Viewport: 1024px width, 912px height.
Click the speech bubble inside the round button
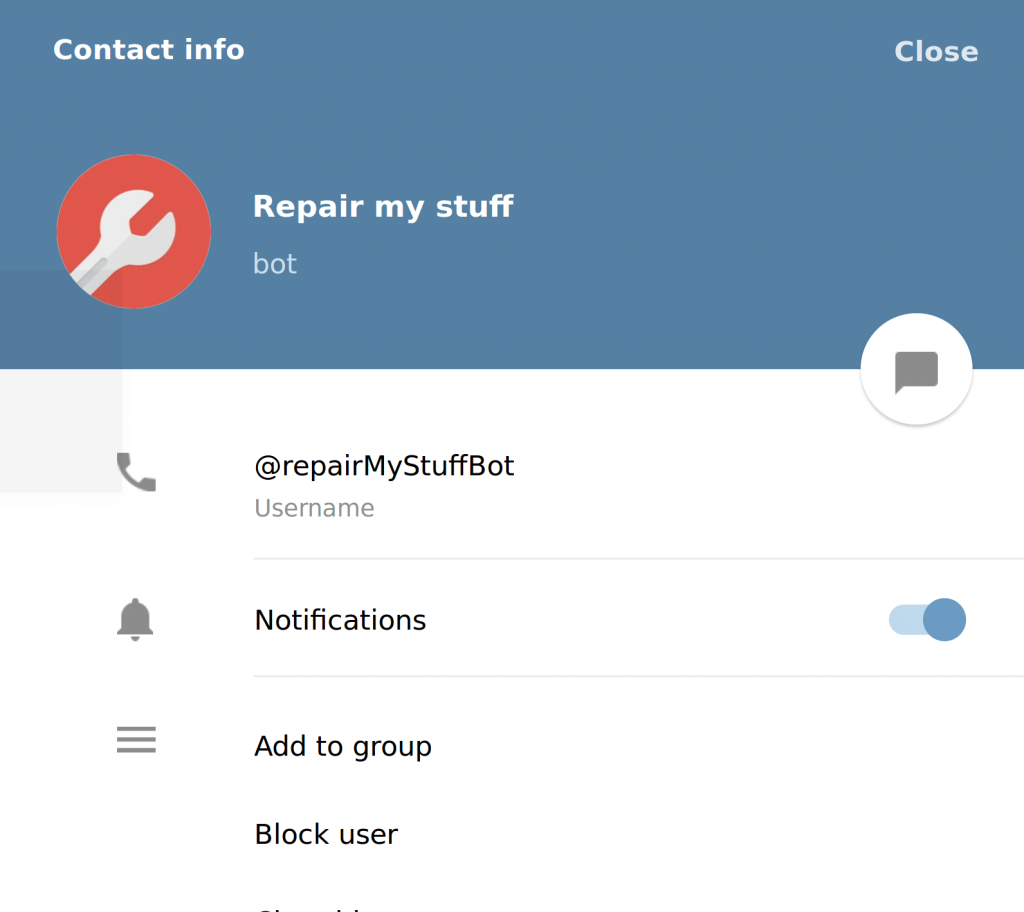916,368
